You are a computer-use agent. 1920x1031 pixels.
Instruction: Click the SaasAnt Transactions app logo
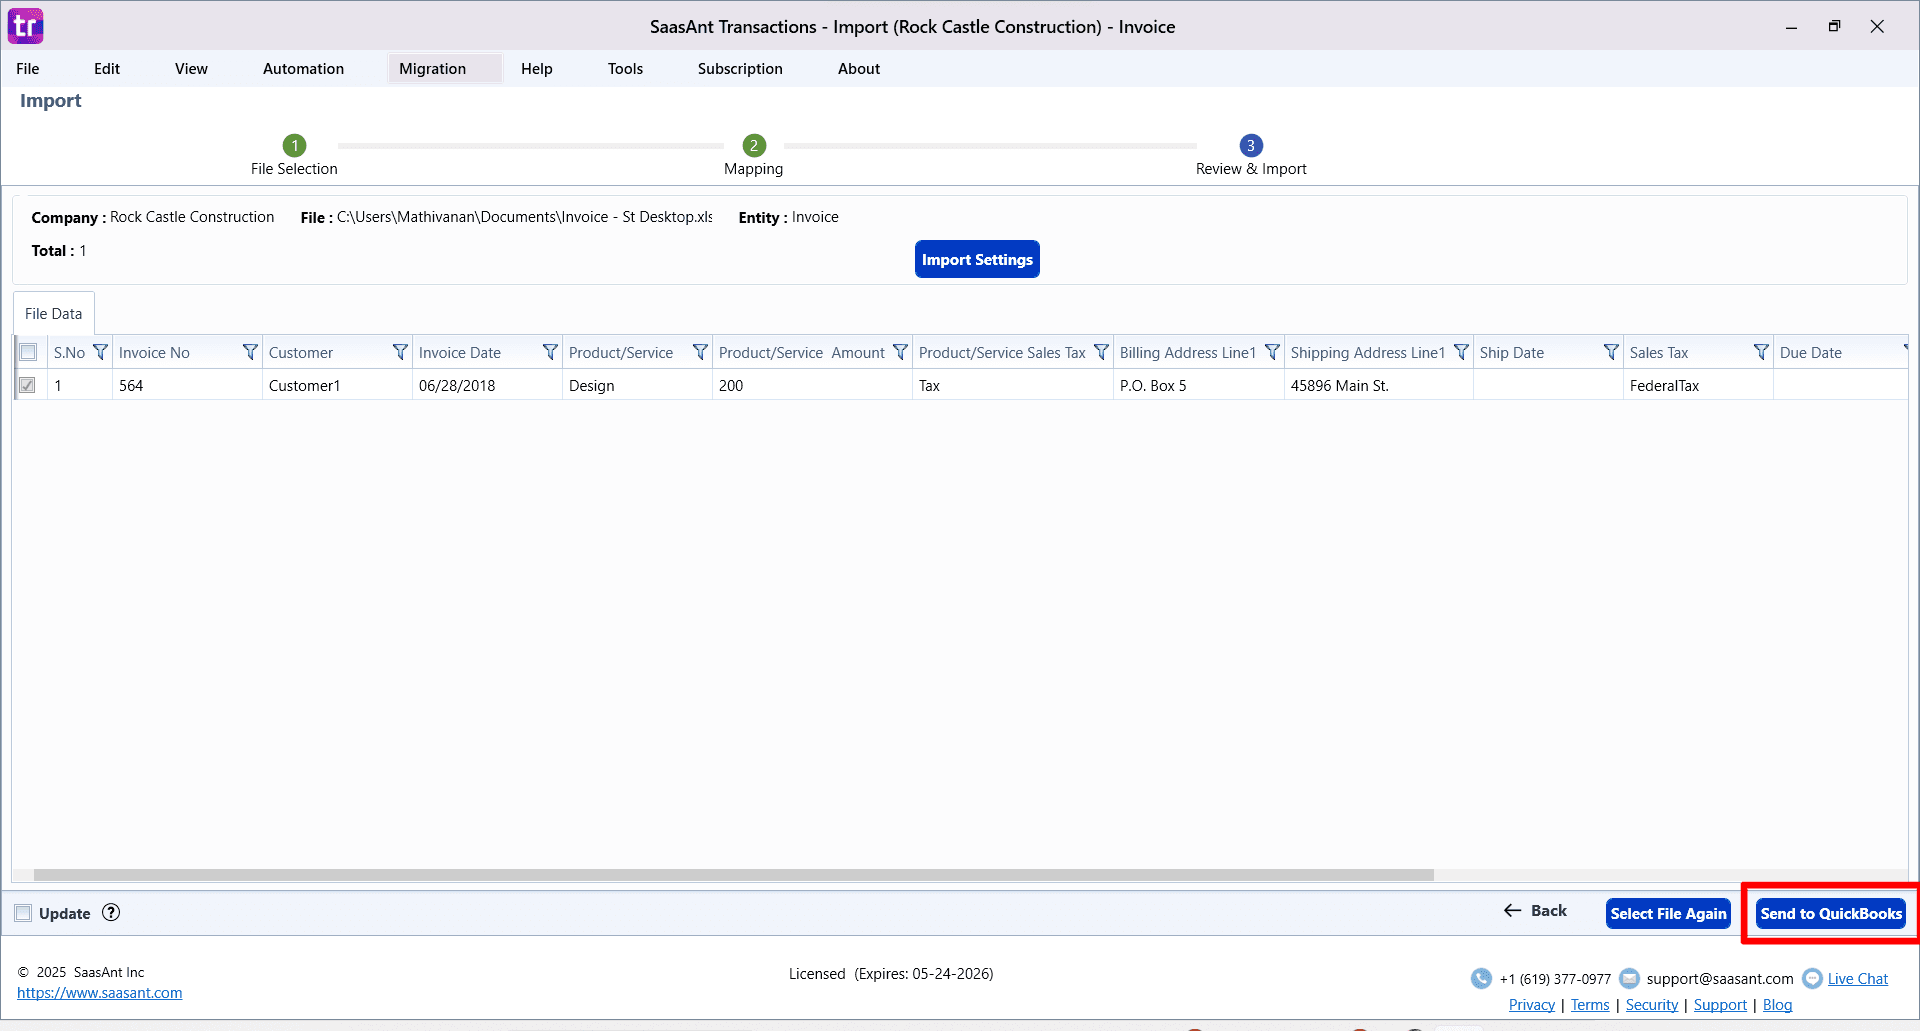(26, 26)
